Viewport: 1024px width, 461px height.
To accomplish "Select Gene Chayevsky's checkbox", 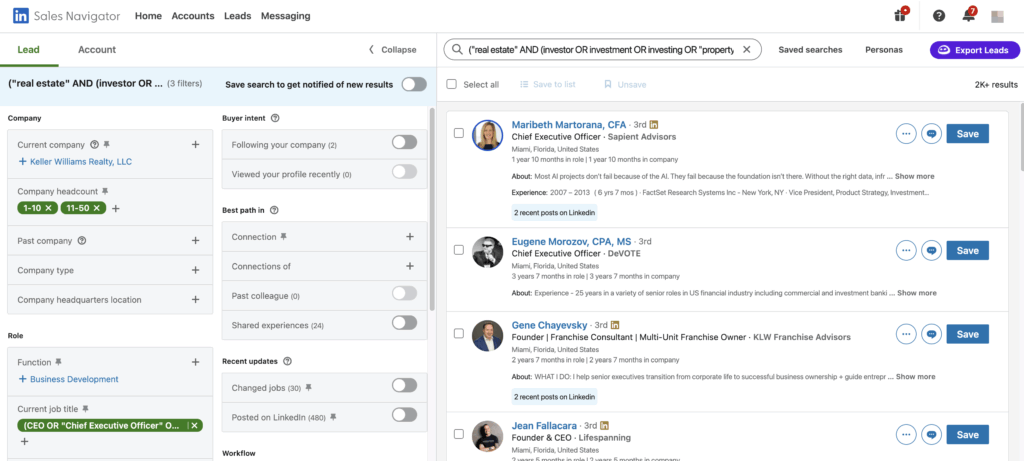I will pos(459,334).
